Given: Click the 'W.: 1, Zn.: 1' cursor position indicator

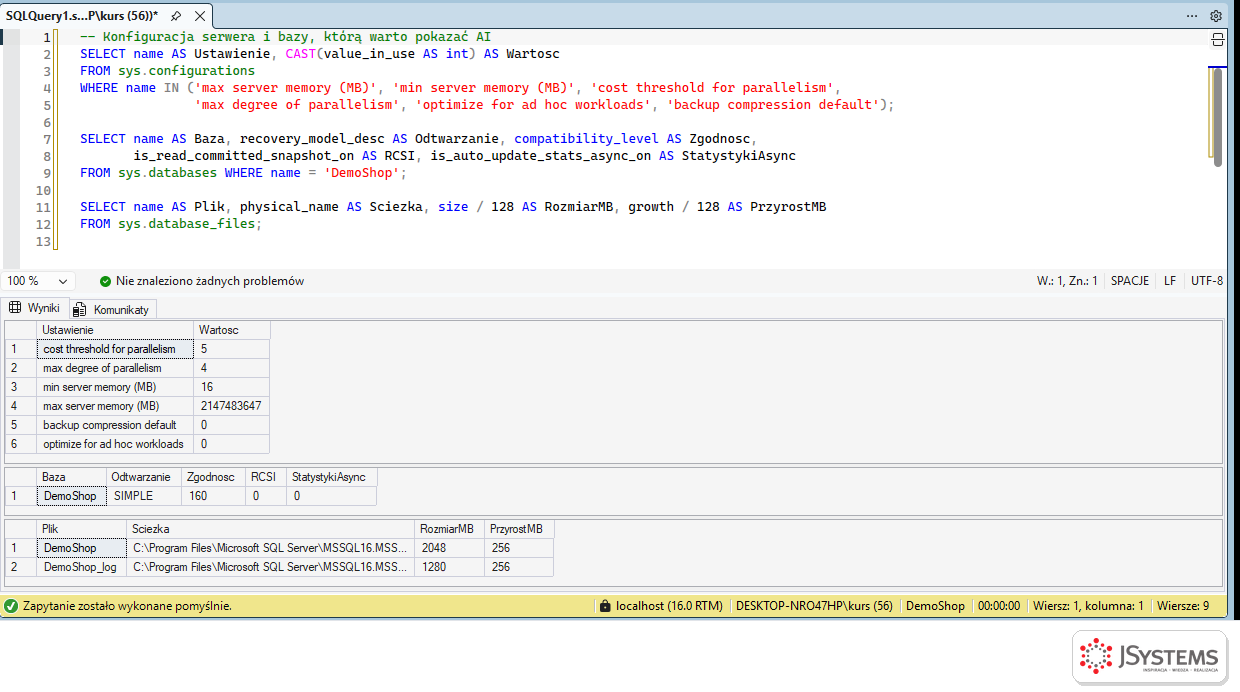Looking at the screenshot, I should [1067, 281].
